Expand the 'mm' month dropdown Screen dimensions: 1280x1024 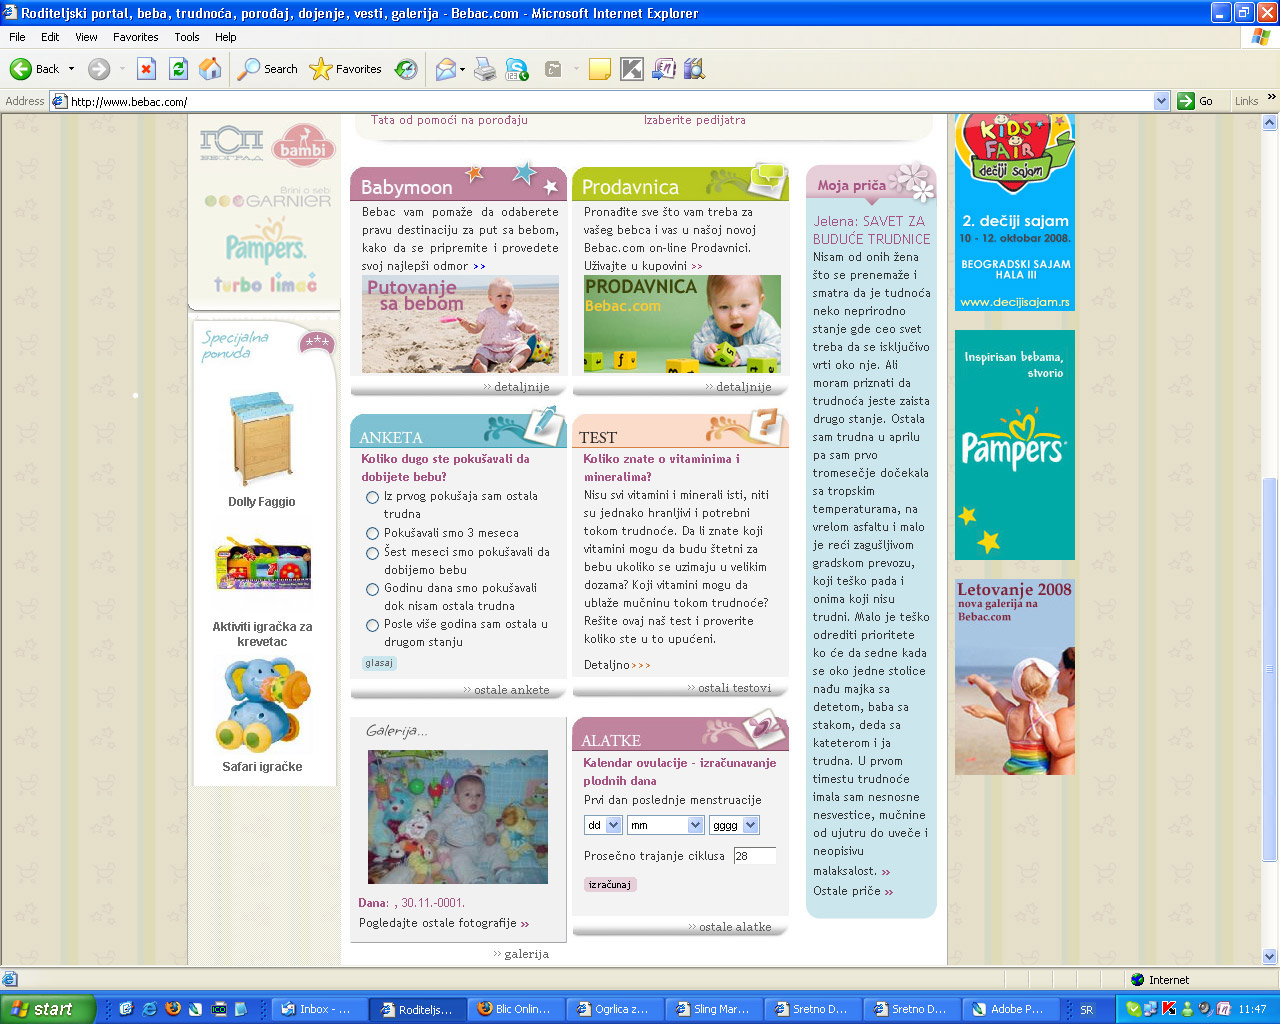[666, 825]
